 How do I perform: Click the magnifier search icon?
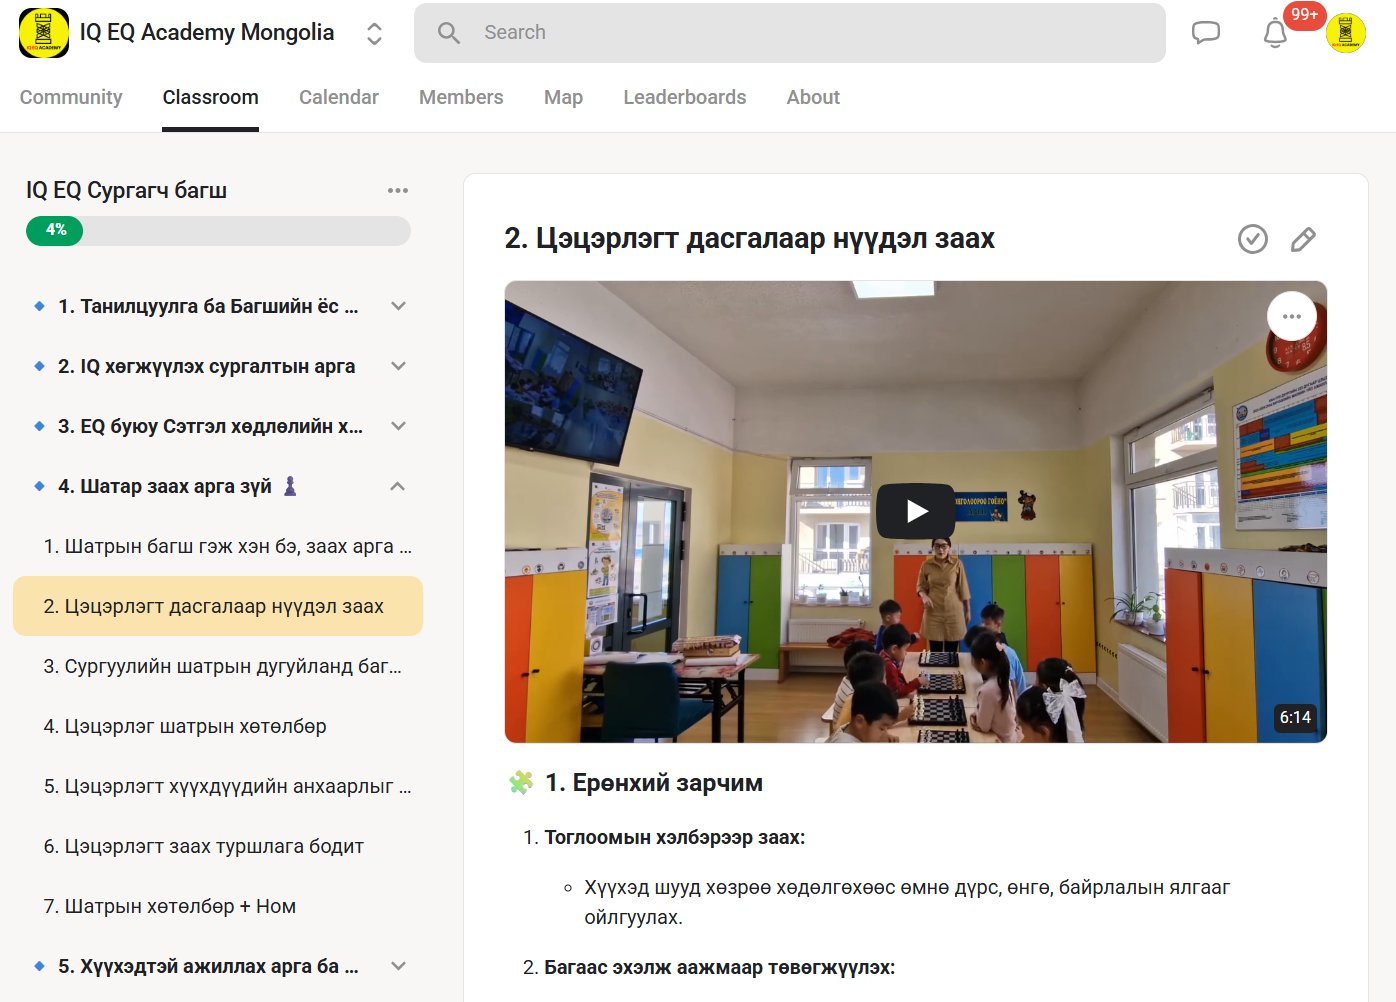pos(449,33)
